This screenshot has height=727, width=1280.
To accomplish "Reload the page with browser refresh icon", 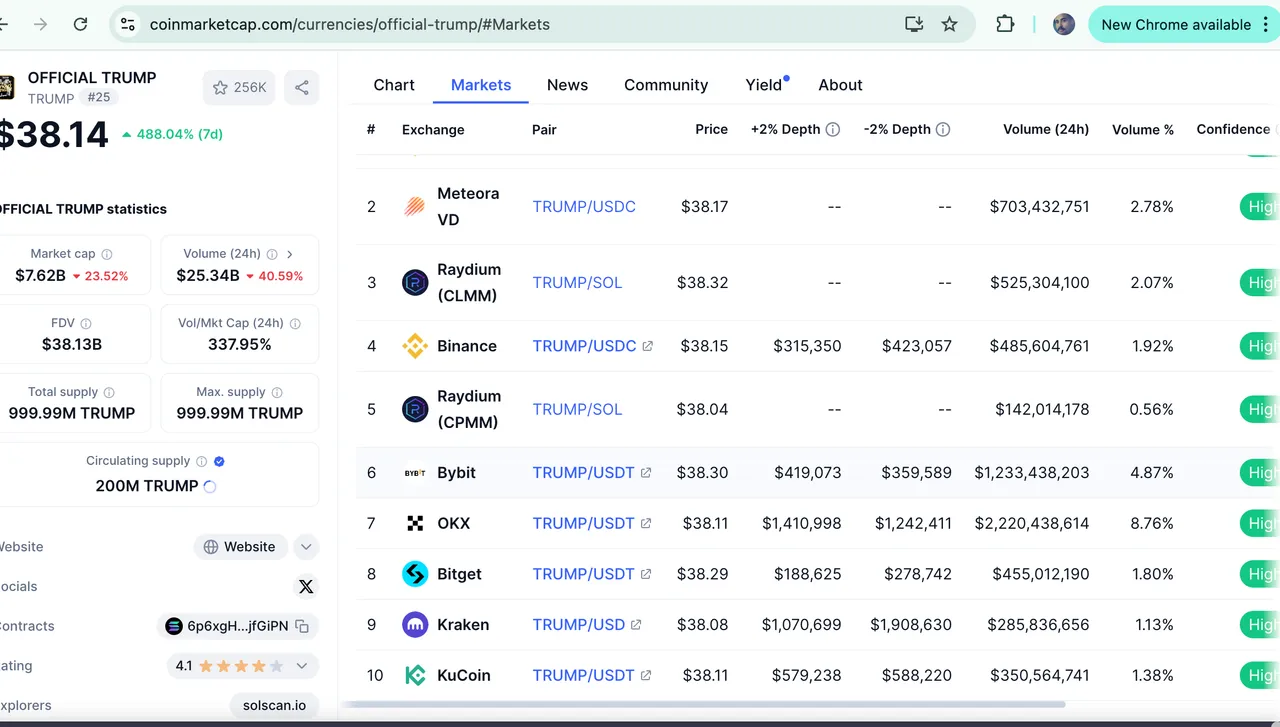I will (x=80, y=24).
